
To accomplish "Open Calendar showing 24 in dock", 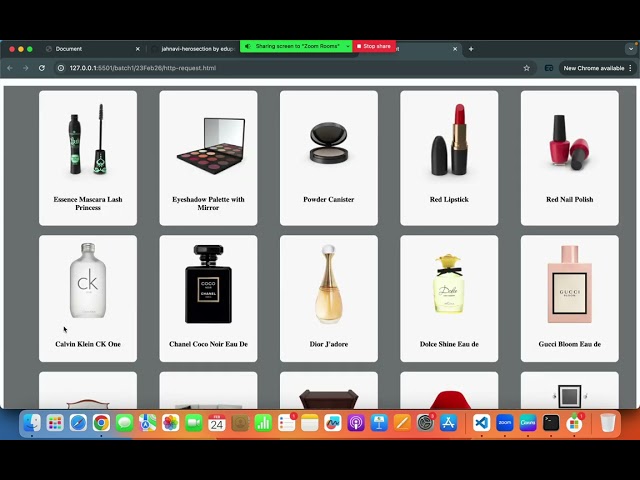I will tap(217, 423).
